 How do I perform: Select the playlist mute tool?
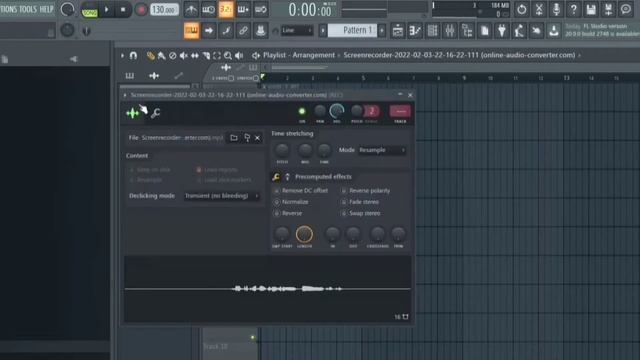click(x=184, y=56)
